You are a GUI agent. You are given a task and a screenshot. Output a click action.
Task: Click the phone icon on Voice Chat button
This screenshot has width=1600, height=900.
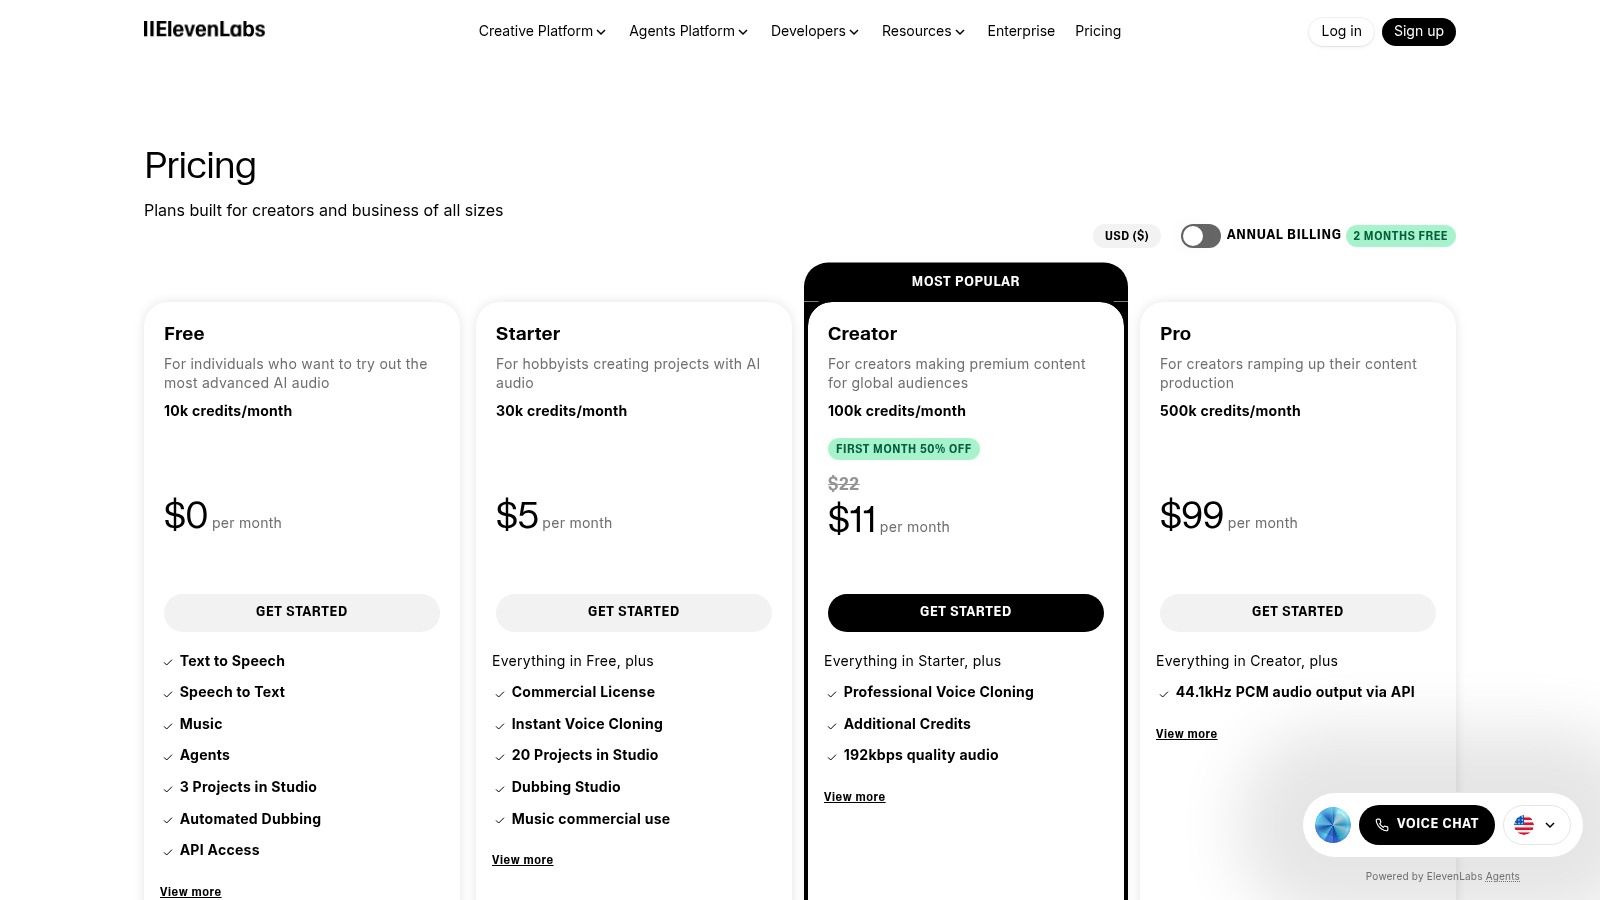click(x=1382, y=824)
